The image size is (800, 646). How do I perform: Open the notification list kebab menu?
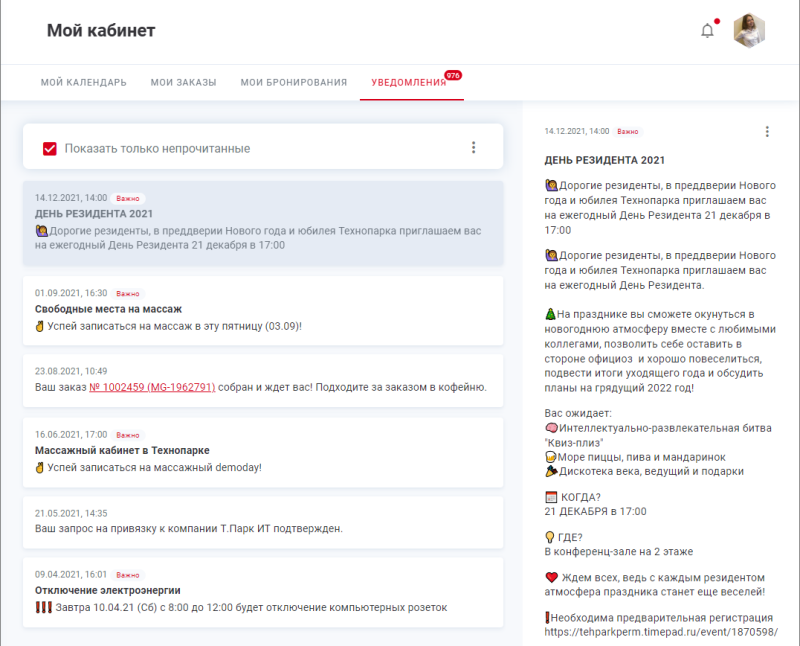[474, 146]
